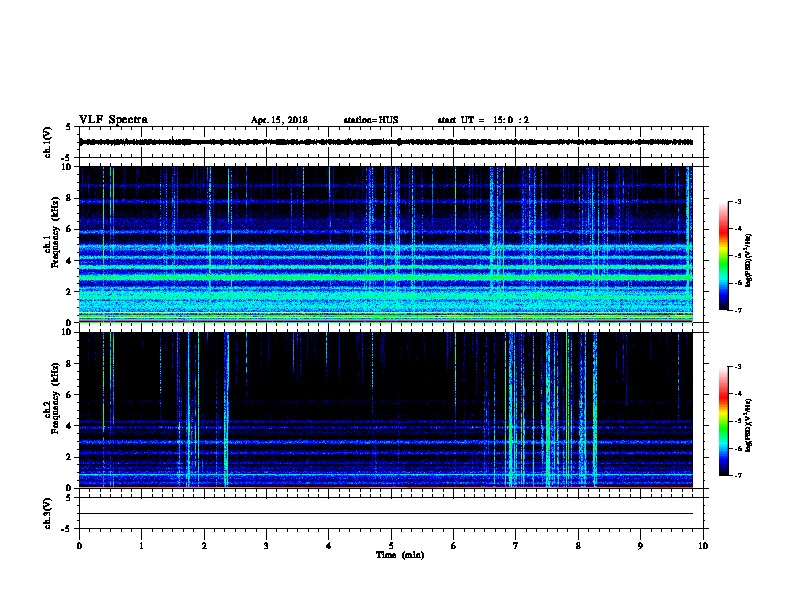Click the "6" kHz tick on ch.1 spectrogram
The height and width of the screenshot is (612, 792).
[x=69, y=229]
